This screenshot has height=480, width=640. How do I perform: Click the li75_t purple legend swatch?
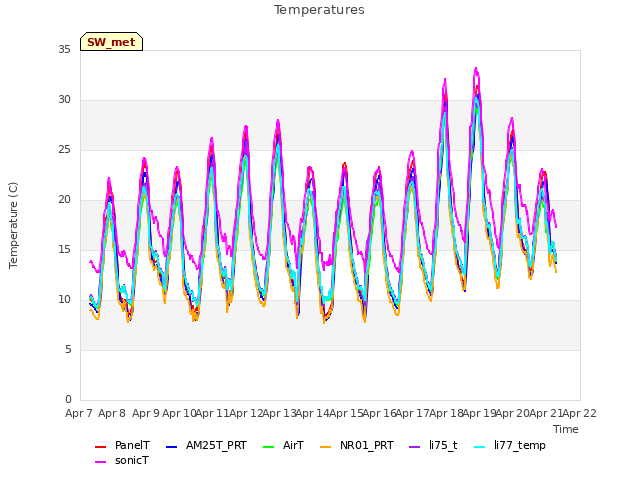click(x=414, y=447)
